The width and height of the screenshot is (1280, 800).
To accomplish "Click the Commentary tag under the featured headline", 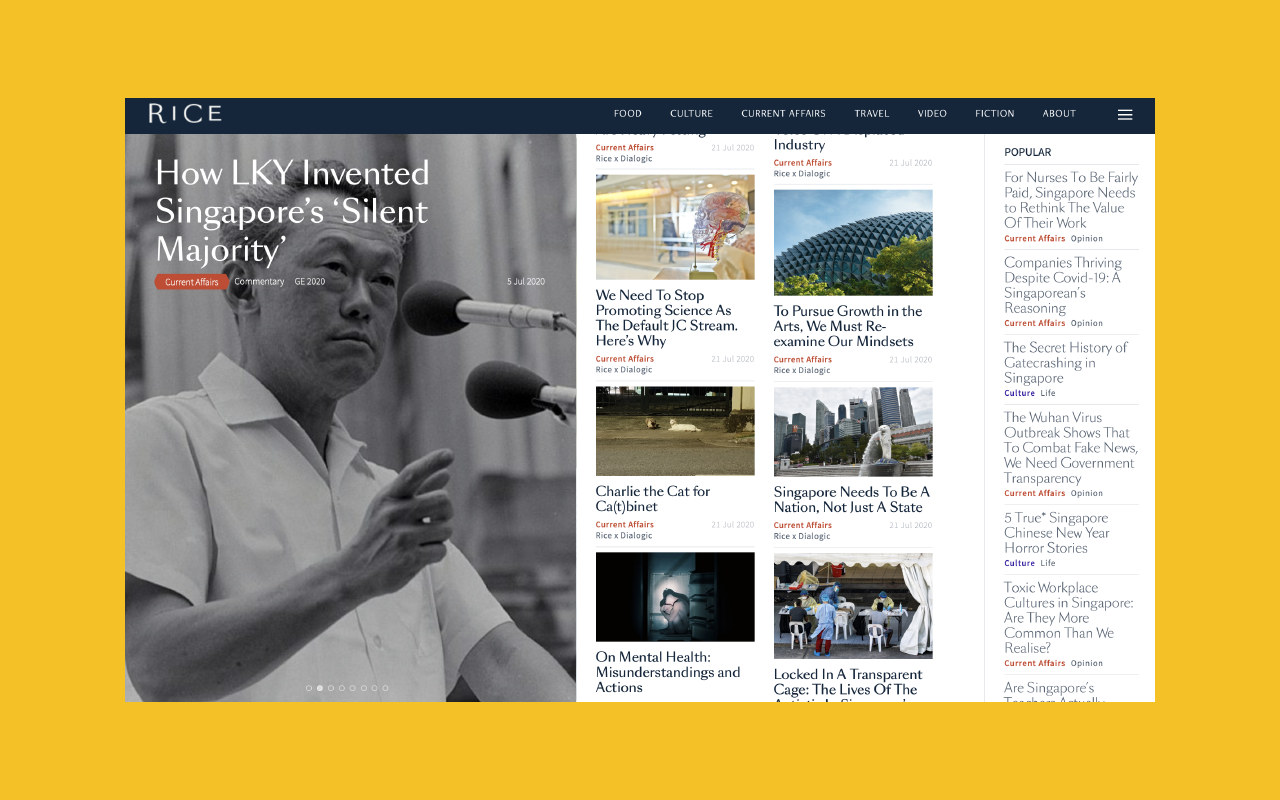I will [259, 282].
